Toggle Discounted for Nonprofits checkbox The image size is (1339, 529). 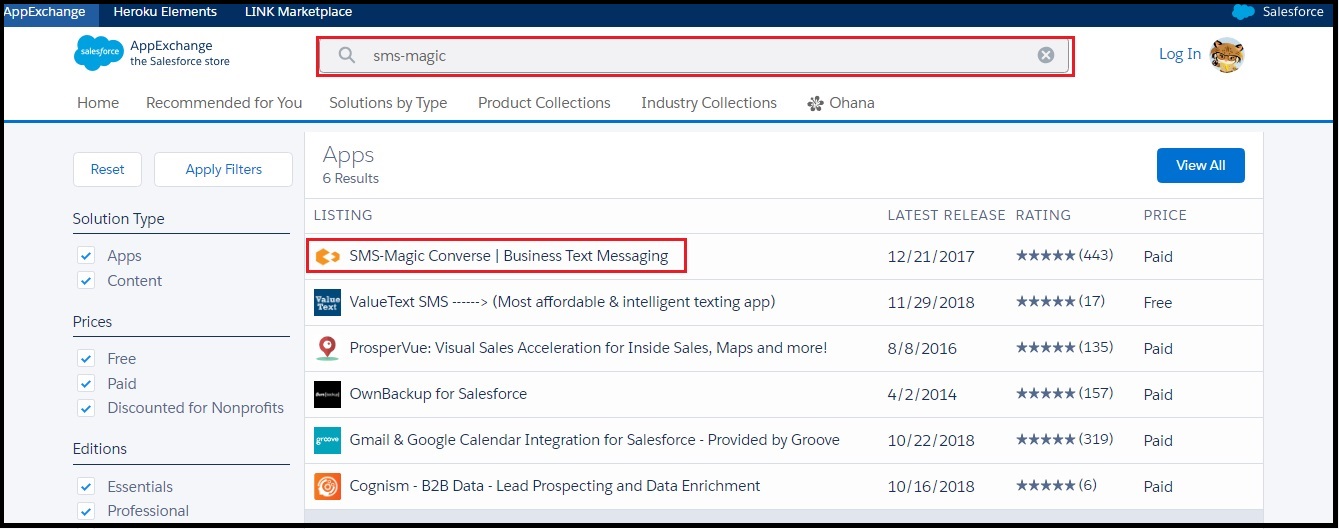click(86, 408)
